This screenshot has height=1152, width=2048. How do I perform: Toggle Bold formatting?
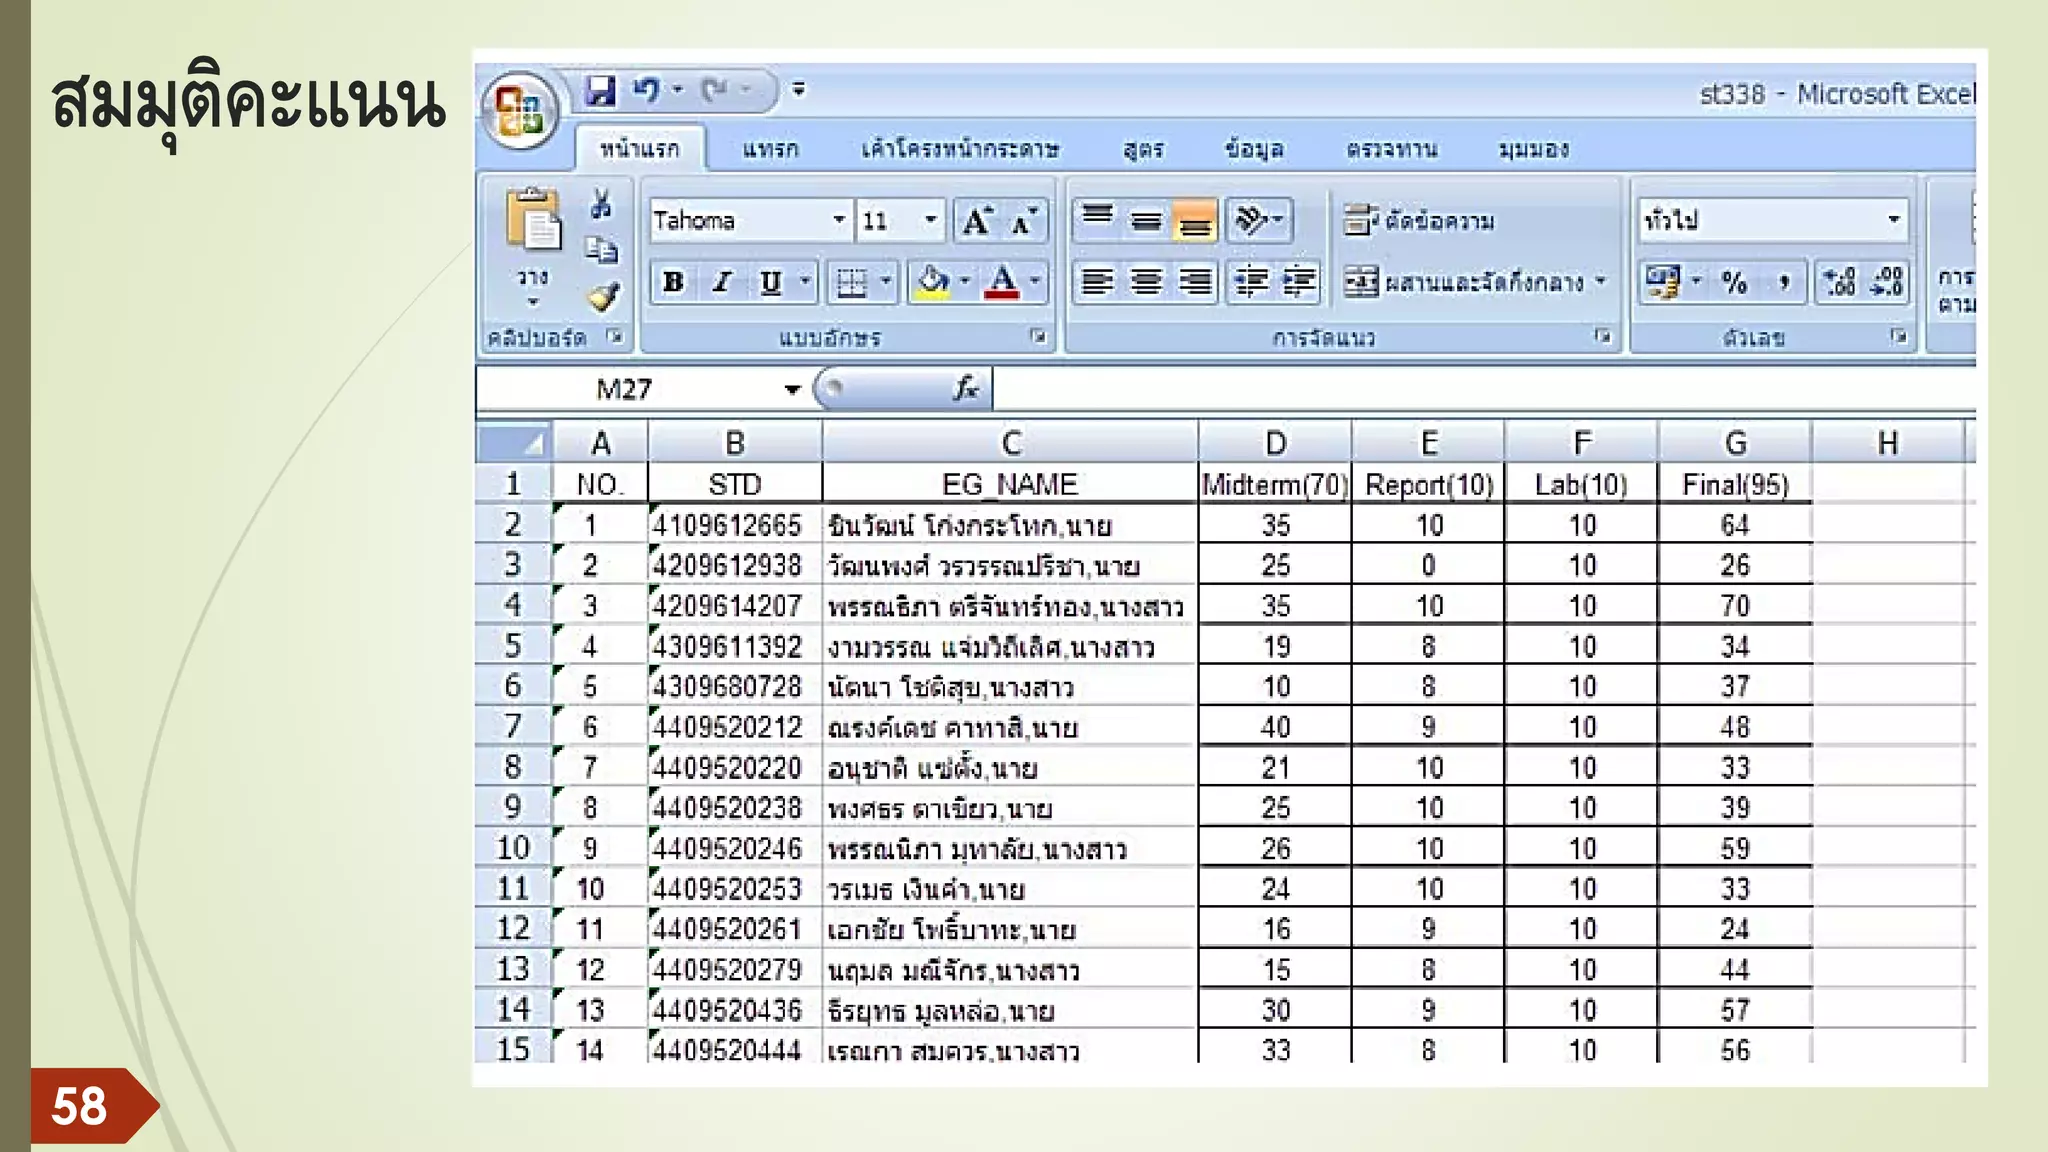pyautogui.click(x=673, y=283)
